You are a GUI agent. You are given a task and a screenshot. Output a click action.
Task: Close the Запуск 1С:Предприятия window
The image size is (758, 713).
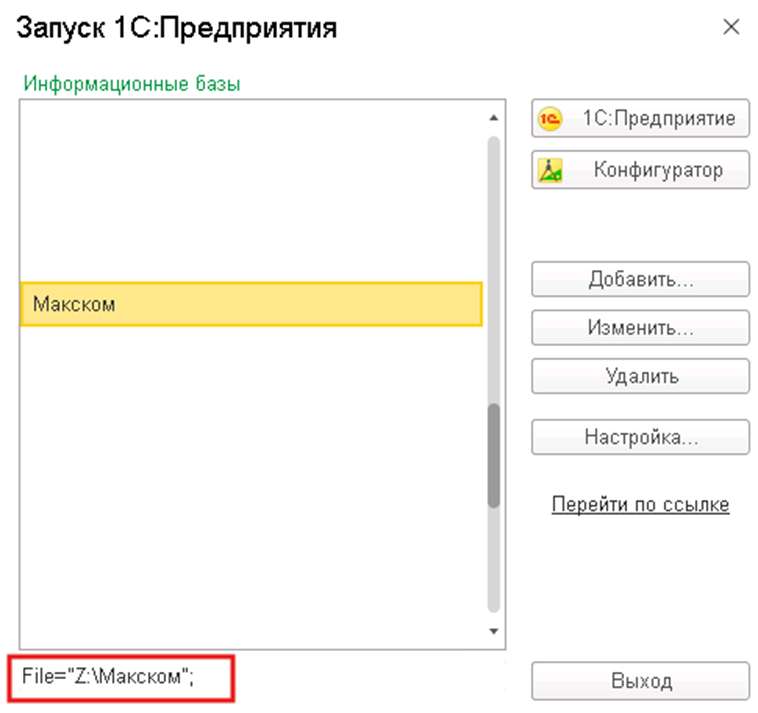(731, 27)
